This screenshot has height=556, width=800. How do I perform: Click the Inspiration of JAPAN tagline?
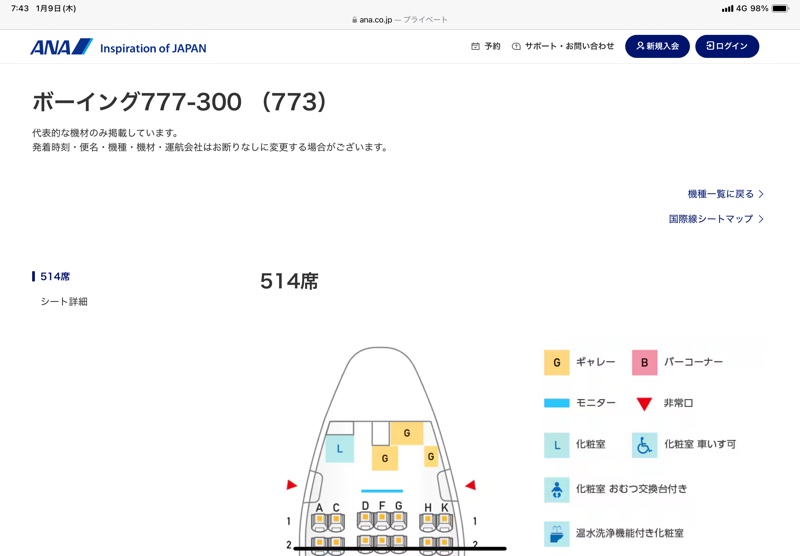(153, 48)
